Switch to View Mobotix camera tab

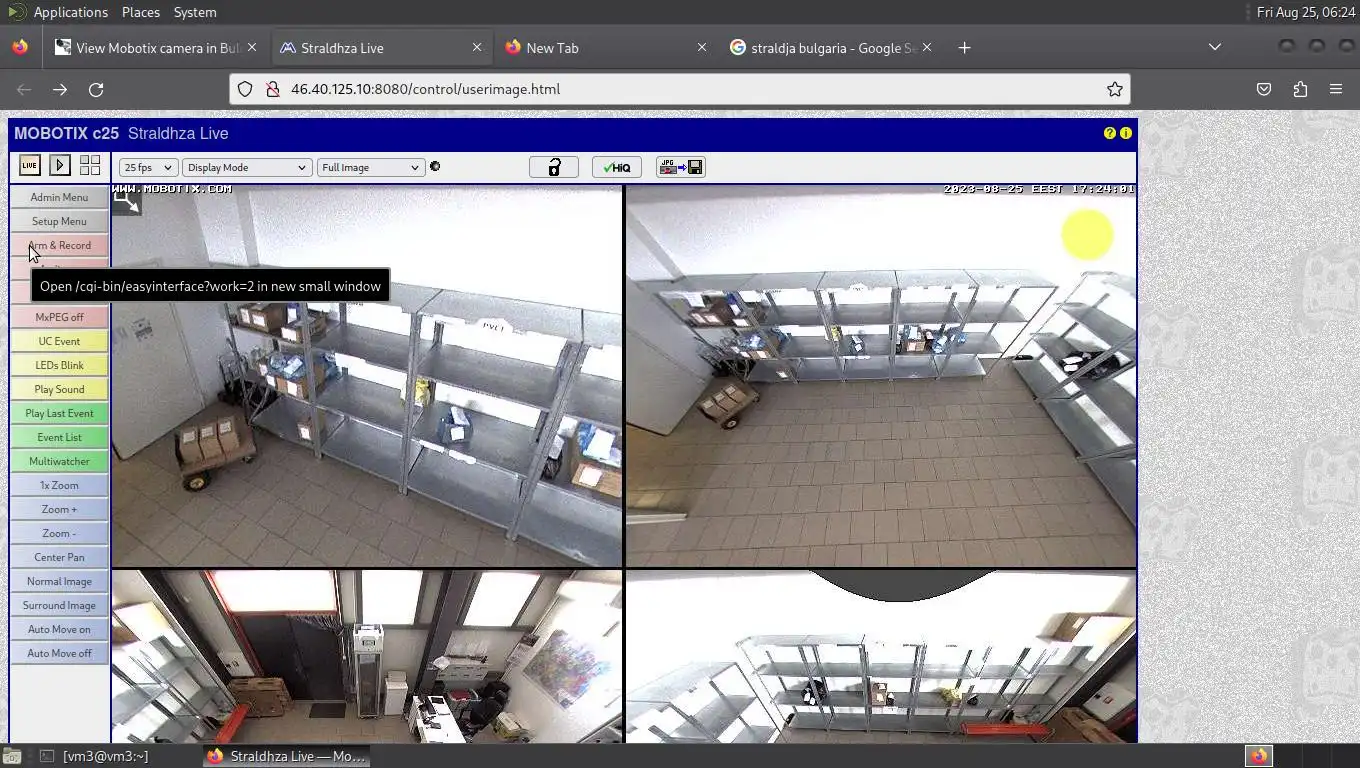pyautogui.click(x=157, y=47)
